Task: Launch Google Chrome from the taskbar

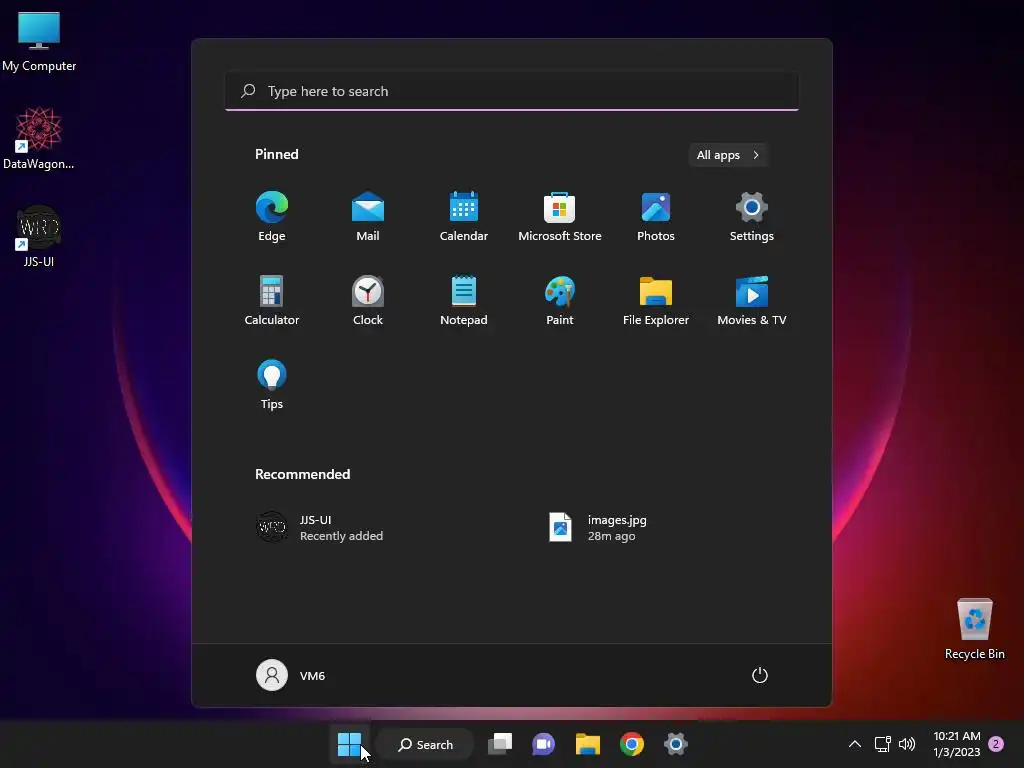Action: [x=632, y=744]
